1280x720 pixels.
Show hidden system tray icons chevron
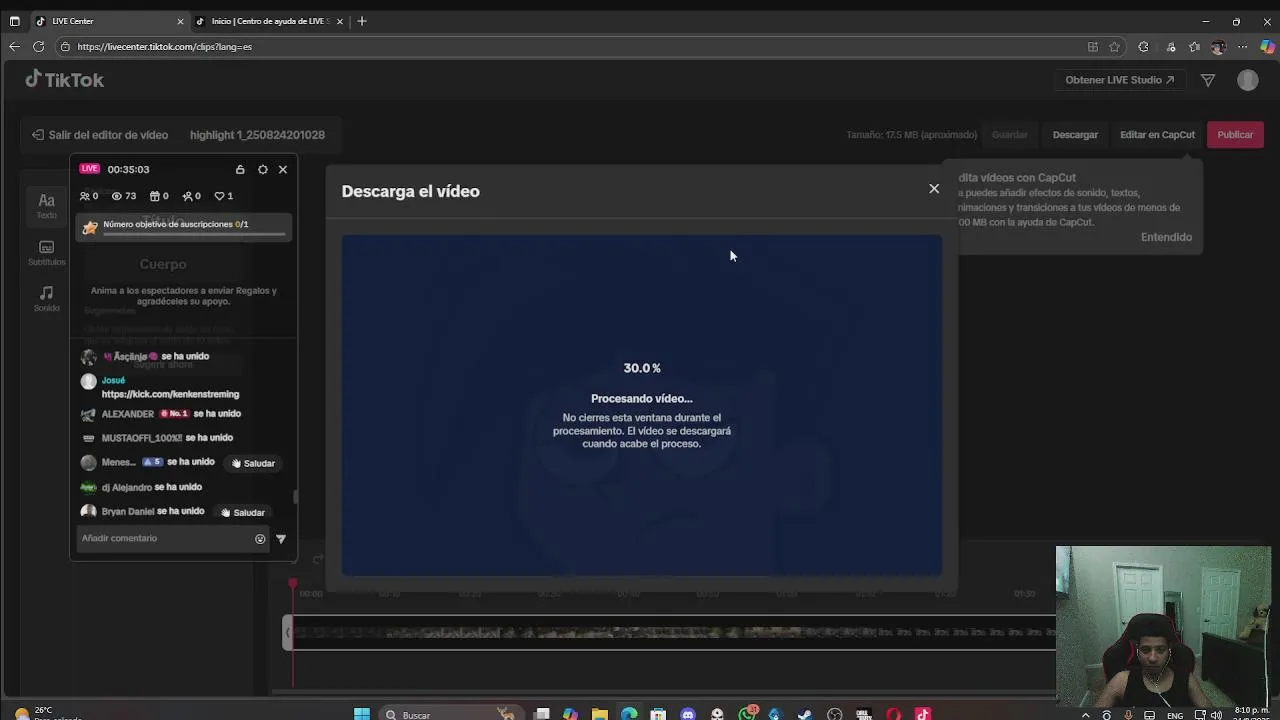(1085, 715)
